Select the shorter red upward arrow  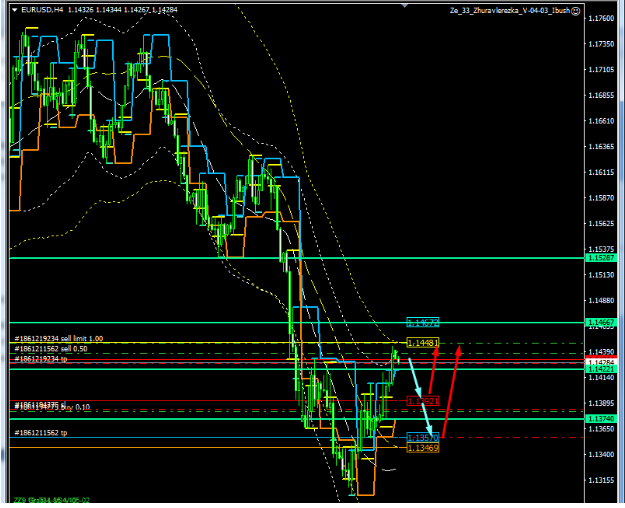[434, 372]
